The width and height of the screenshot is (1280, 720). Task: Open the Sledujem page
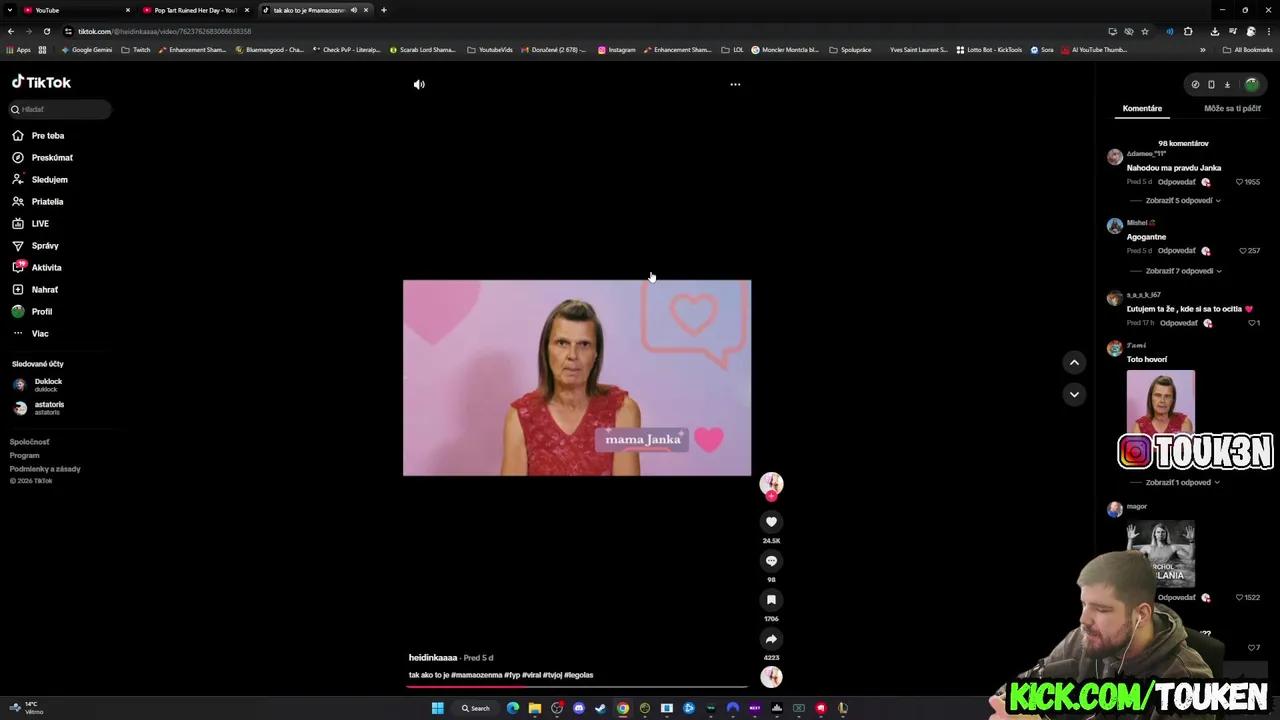tap(49, 180)
